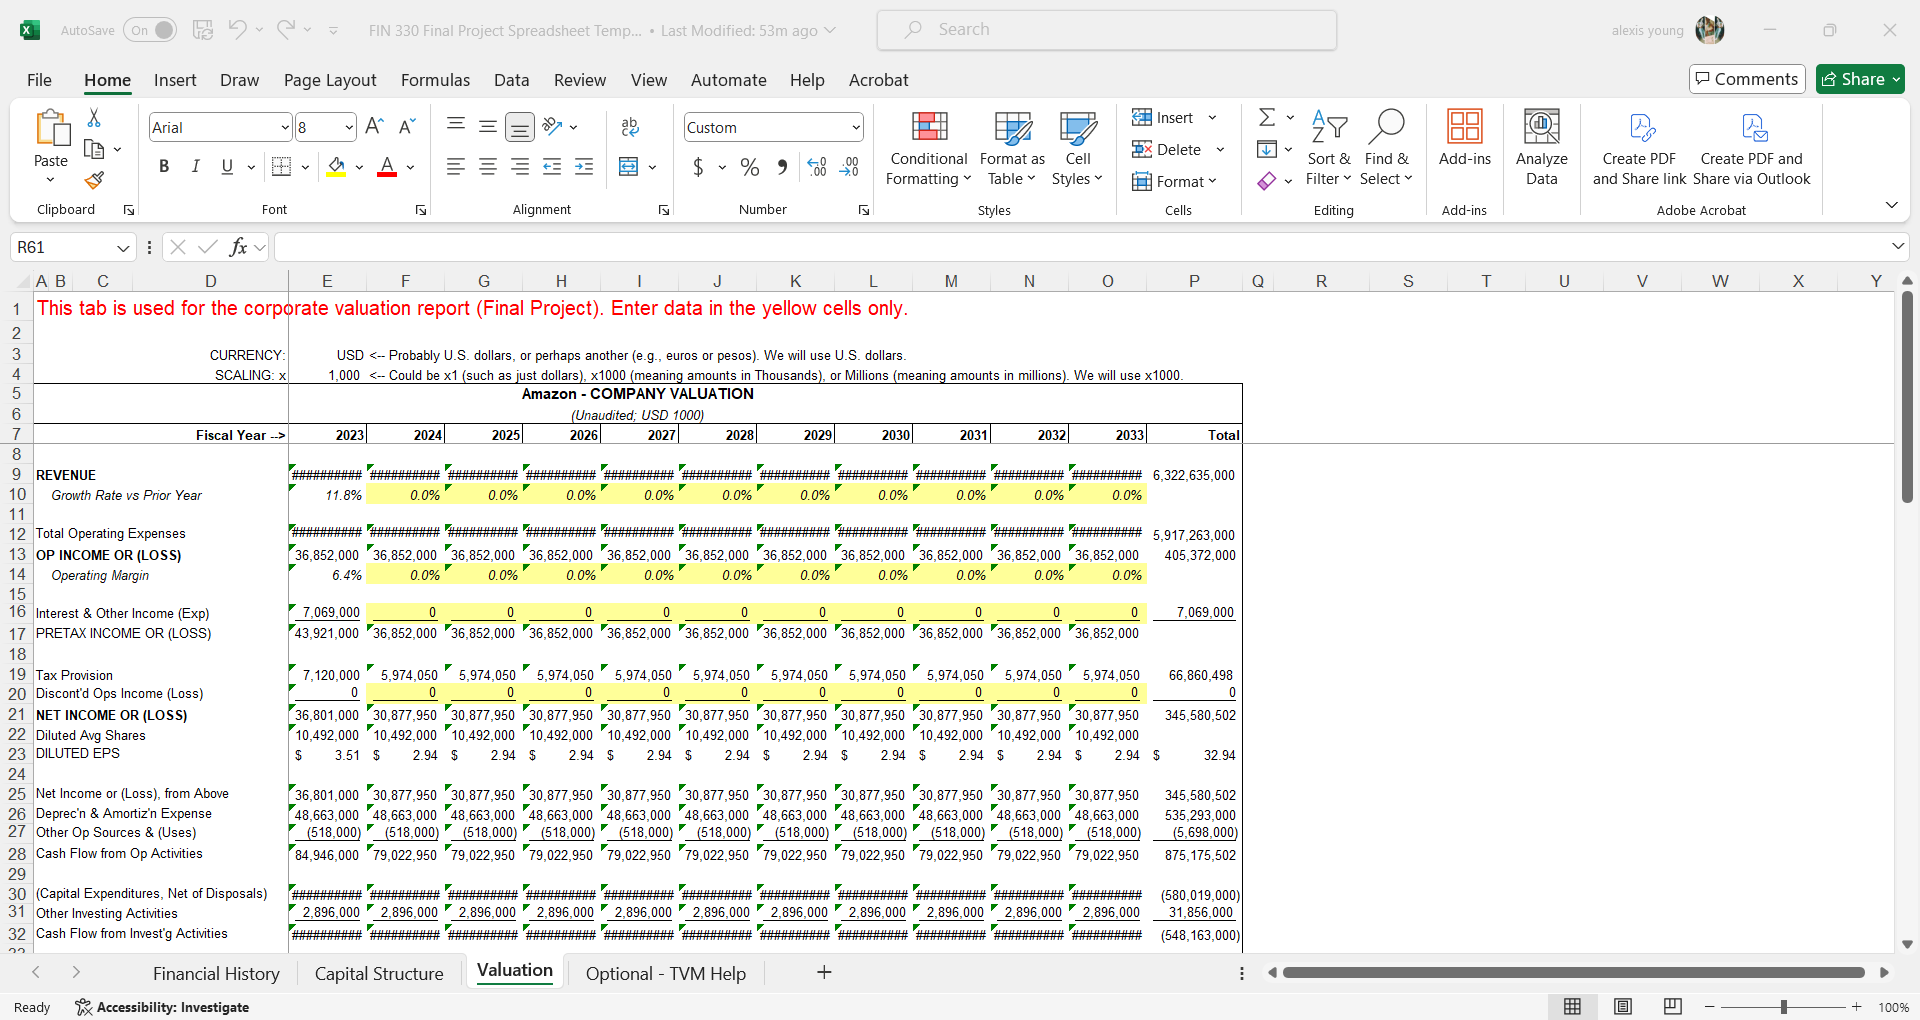This screenshot has width=1920, height=1020.
Task: Apply percent number format
Action: tap(749, 167)
